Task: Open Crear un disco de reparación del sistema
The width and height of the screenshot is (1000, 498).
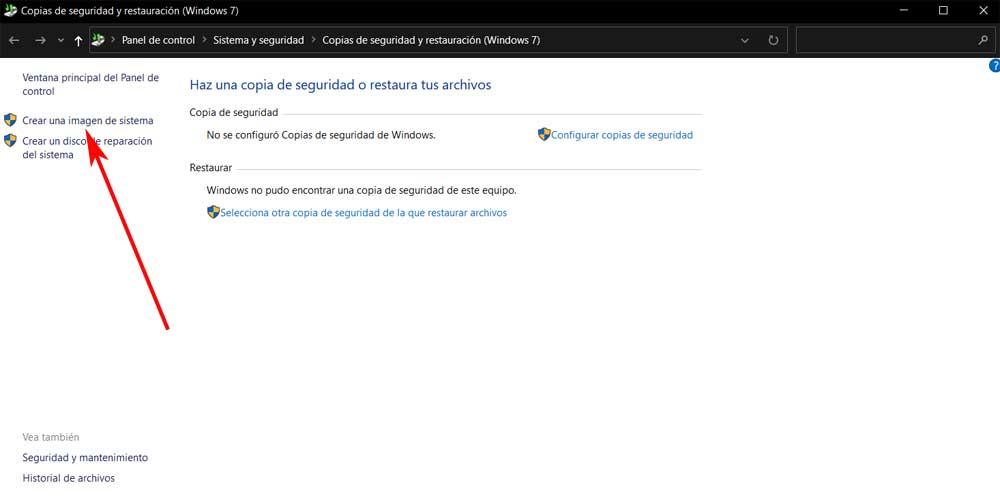Action: 87,147
